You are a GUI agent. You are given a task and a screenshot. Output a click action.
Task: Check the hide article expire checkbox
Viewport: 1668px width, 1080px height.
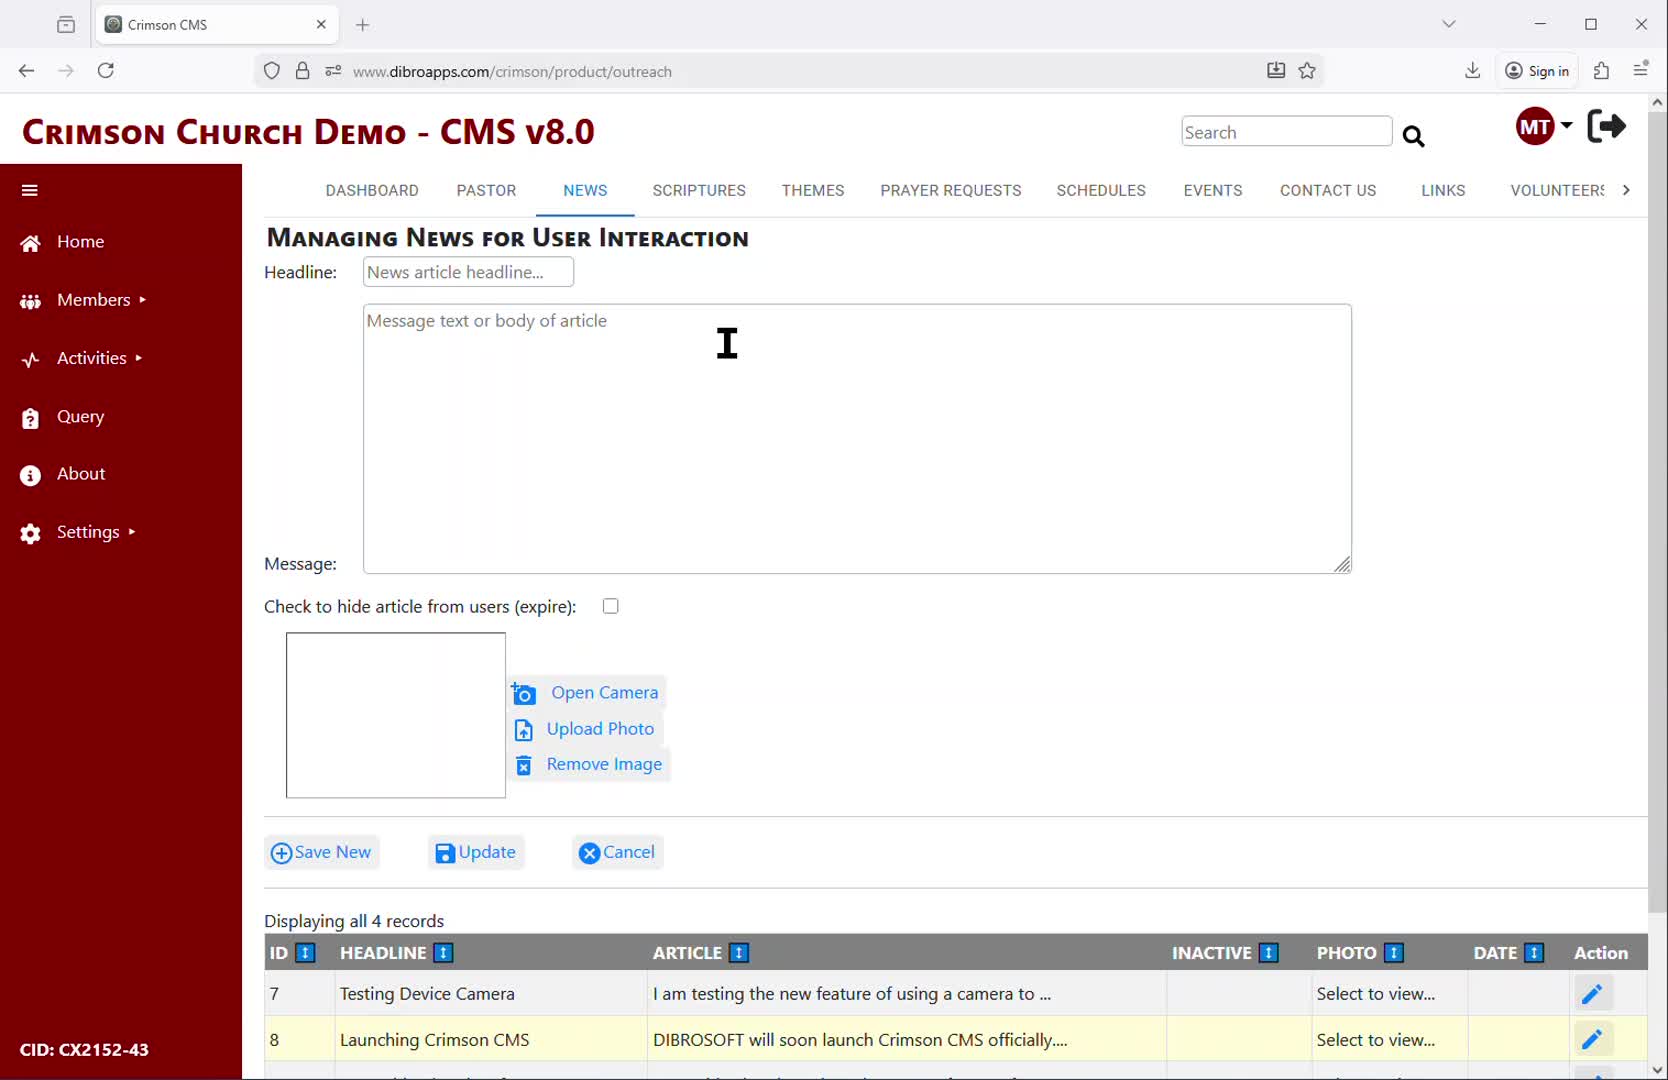(x=611, y=606)
